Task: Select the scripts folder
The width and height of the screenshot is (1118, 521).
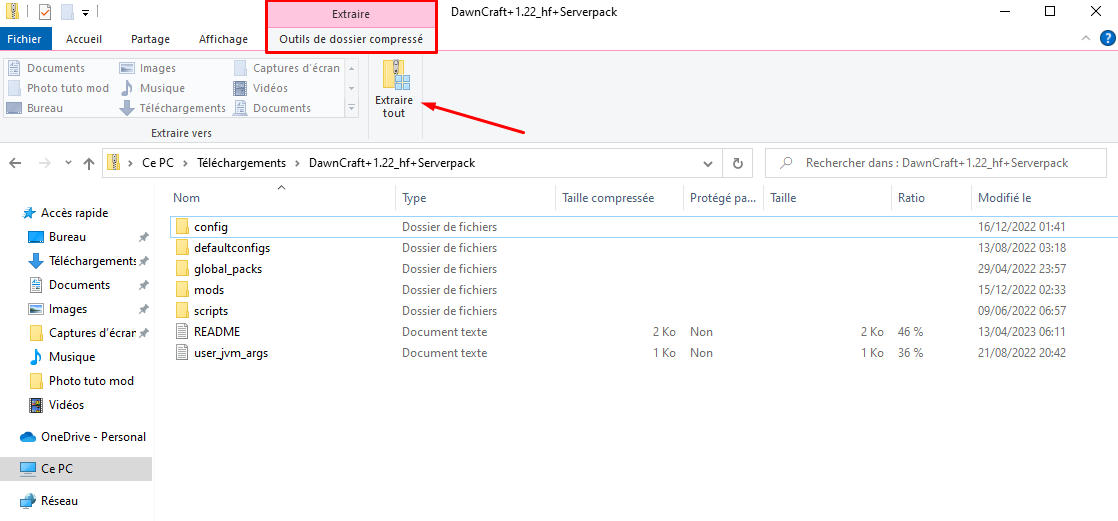Action: coord(202,311)
